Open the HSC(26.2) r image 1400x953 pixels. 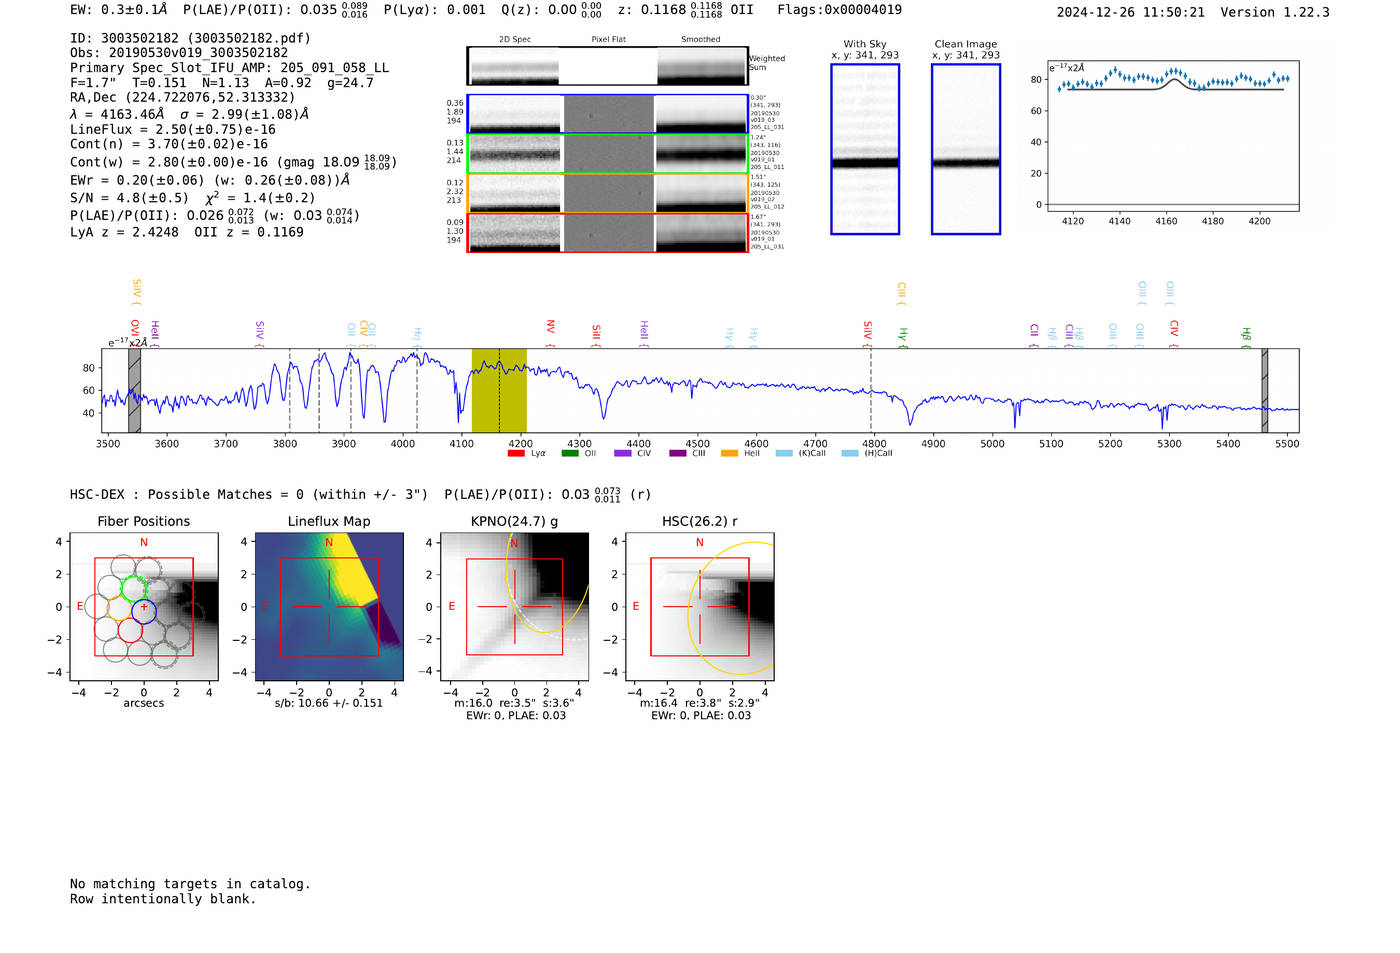[x=700, y=607]
